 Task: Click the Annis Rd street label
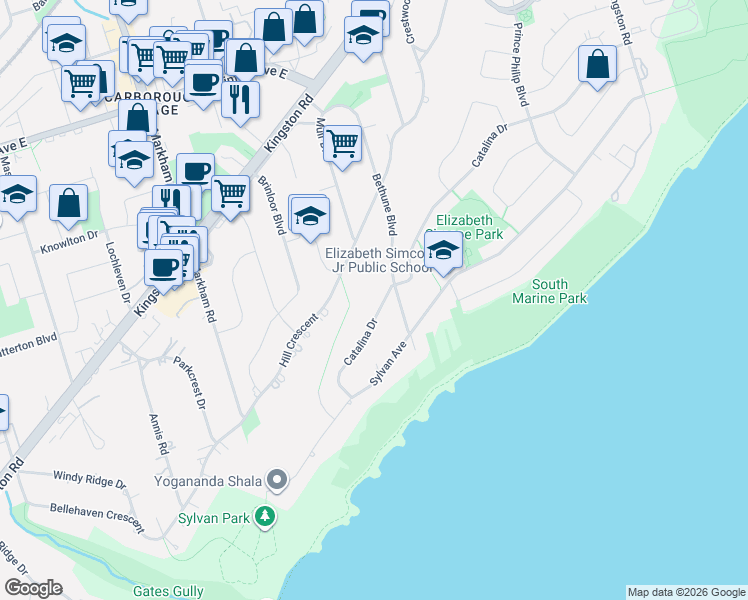click(x=159, y=434)
